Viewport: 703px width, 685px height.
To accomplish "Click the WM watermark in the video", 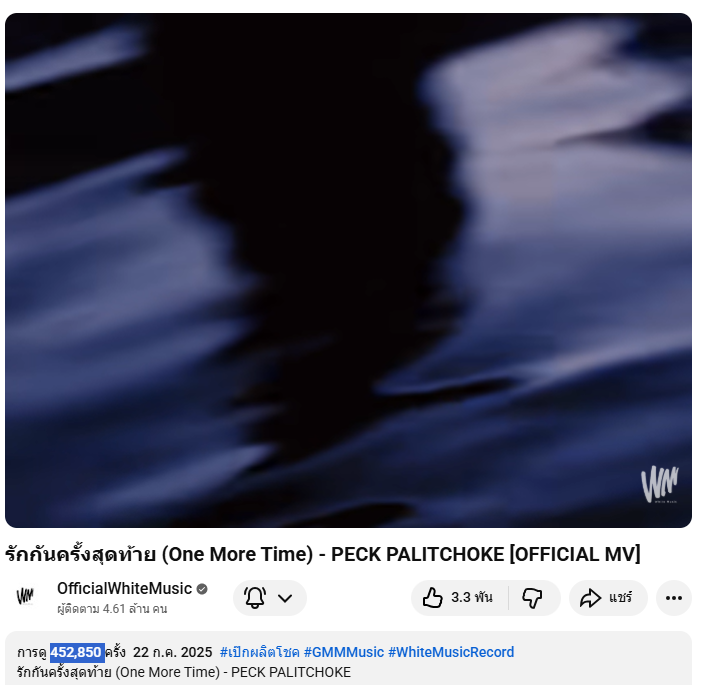I will [x=660, y=484].
